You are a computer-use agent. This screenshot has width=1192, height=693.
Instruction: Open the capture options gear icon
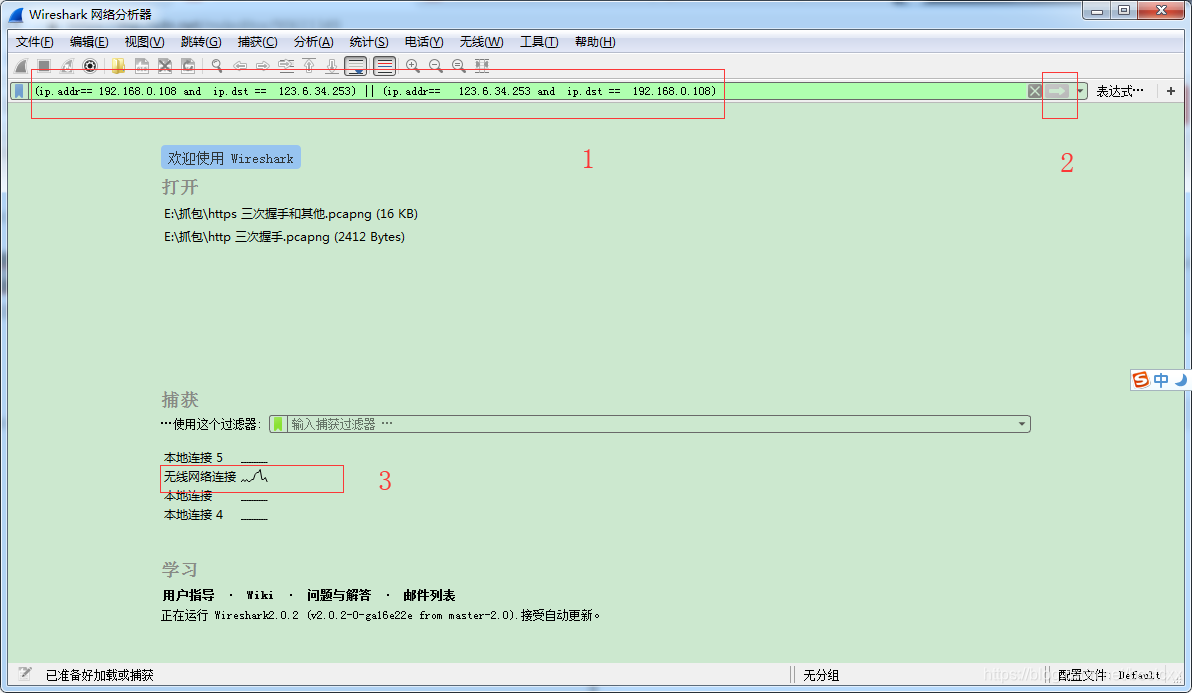click(x=90, y=66)
